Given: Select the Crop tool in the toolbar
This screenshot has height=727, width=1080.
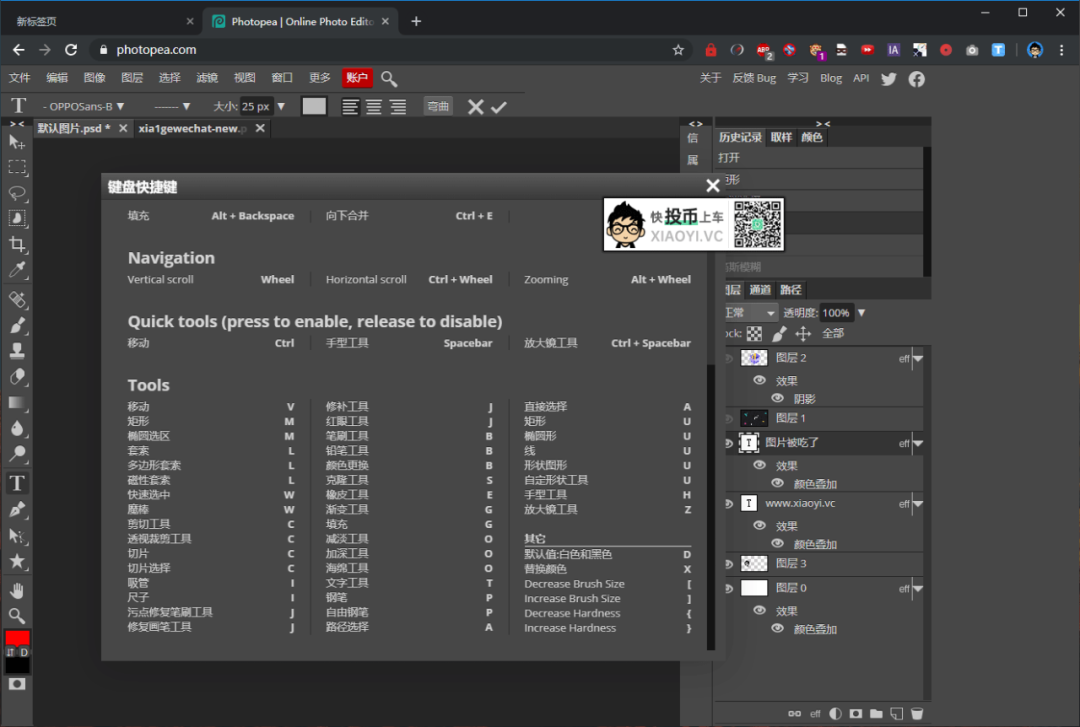Looking at the screenshot, I should click(x=15, y=245).
